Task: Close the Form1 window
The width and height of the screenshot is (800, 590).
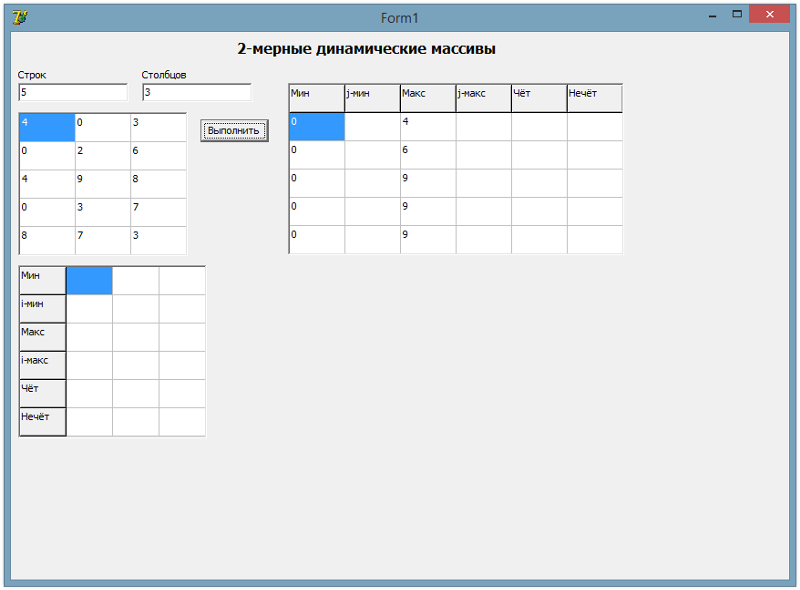Action: tap(769, 15)
